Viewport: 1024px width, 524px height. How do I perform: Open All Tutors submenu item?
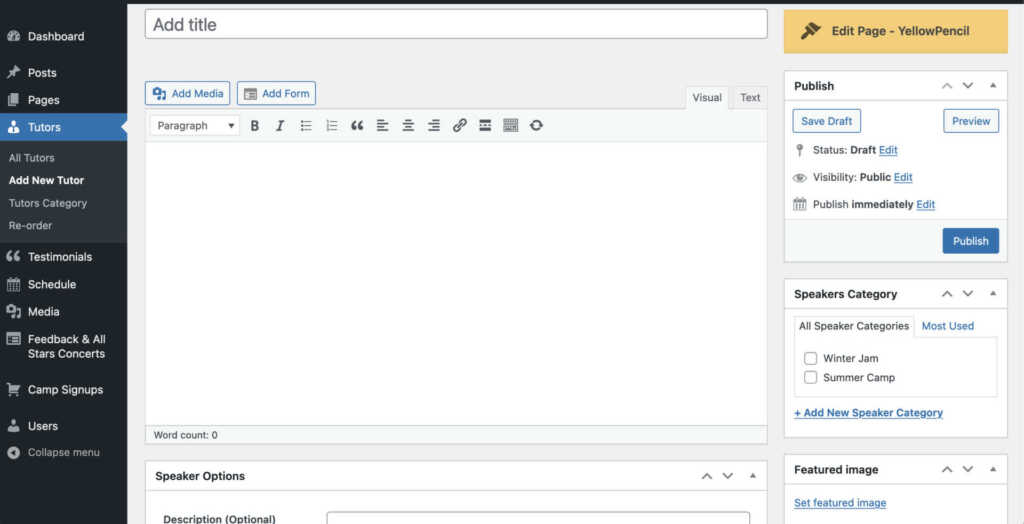click(x=32, y=158)
